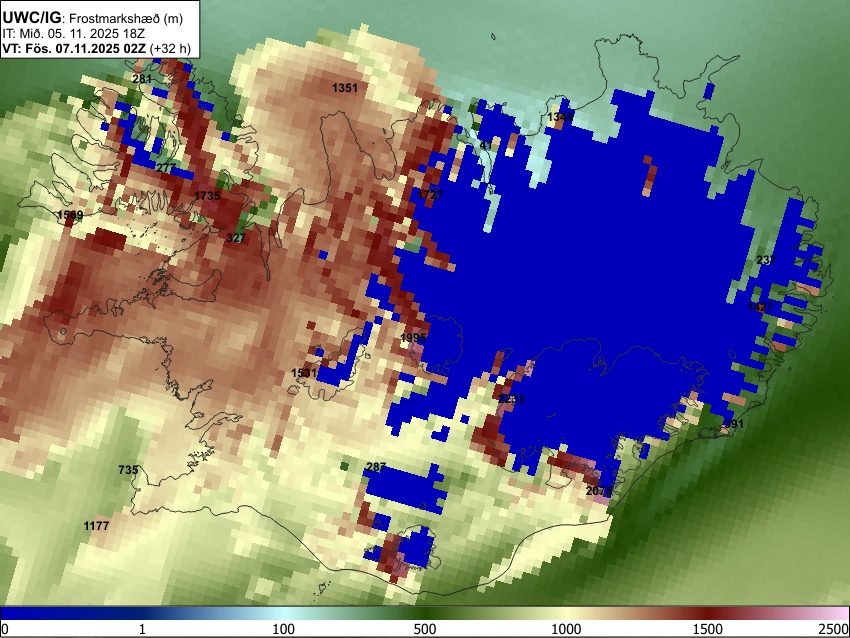Image resolution: width=850 pixels, height=638 pixels.
Task: Click the color scale label 1500
Action: point(708,629)
